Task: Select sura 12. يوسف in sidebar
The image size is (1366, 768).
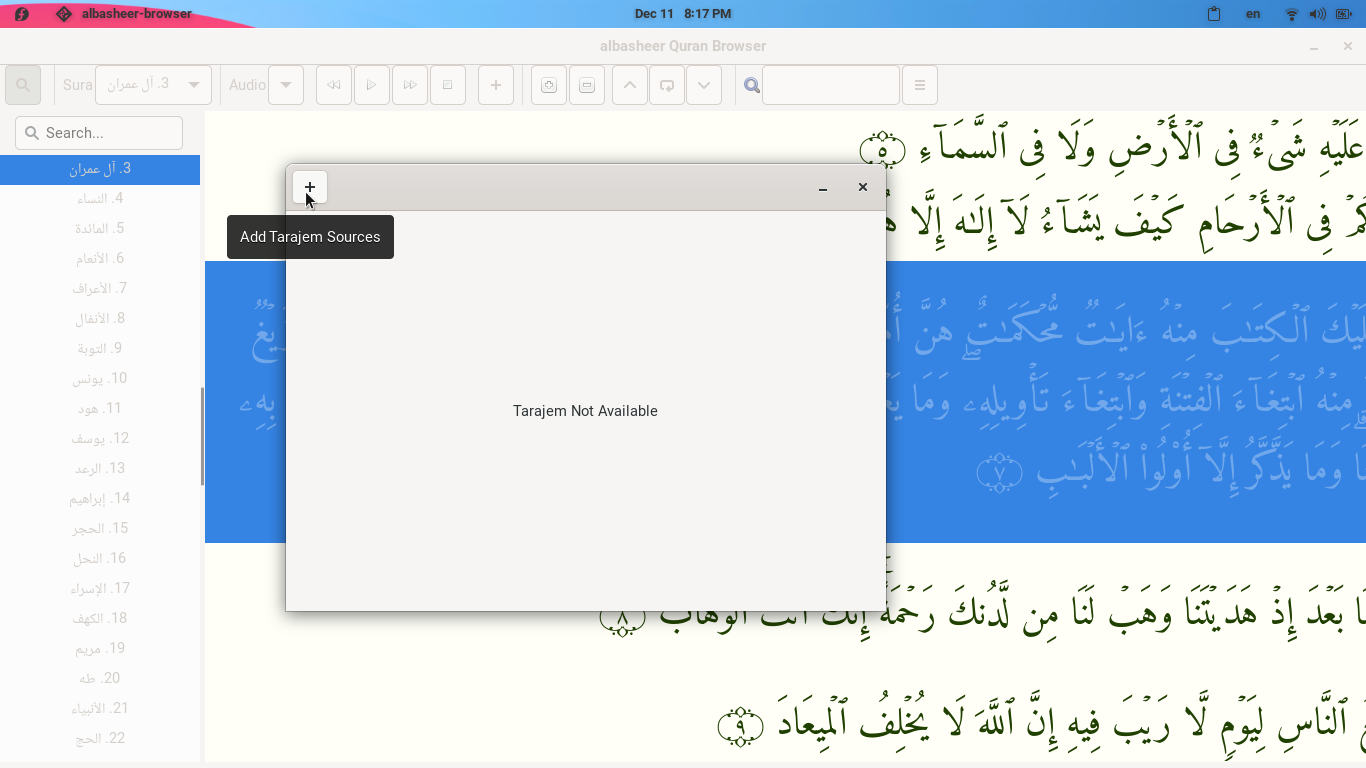Action: [100, 439]
